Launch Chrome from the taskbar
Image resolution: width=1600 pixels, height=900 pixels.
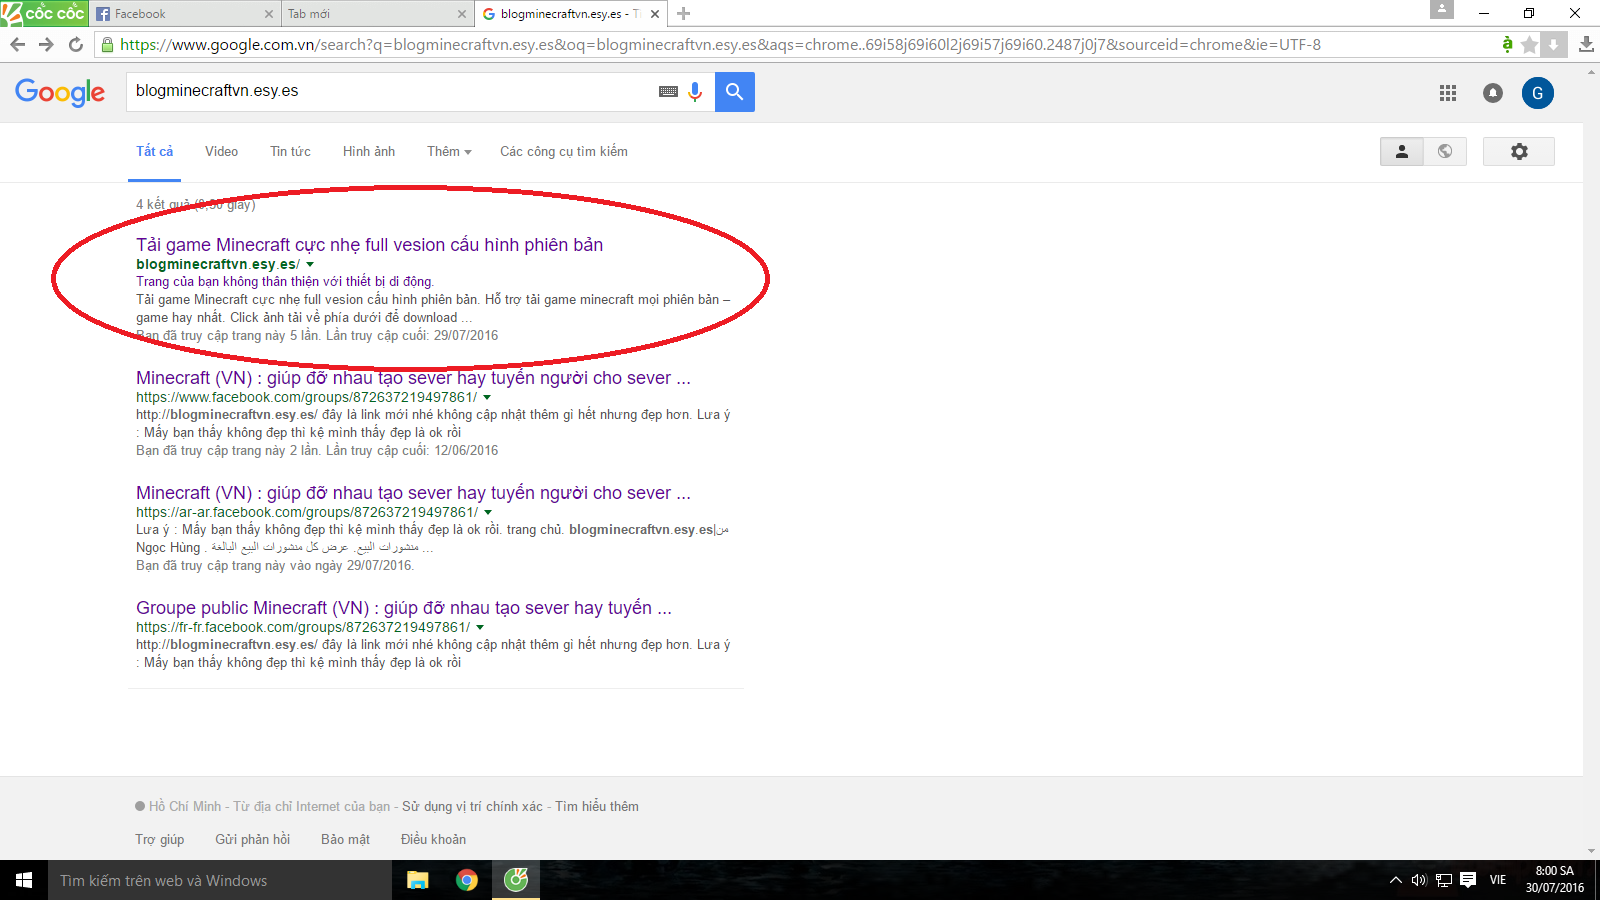[467, 880]
